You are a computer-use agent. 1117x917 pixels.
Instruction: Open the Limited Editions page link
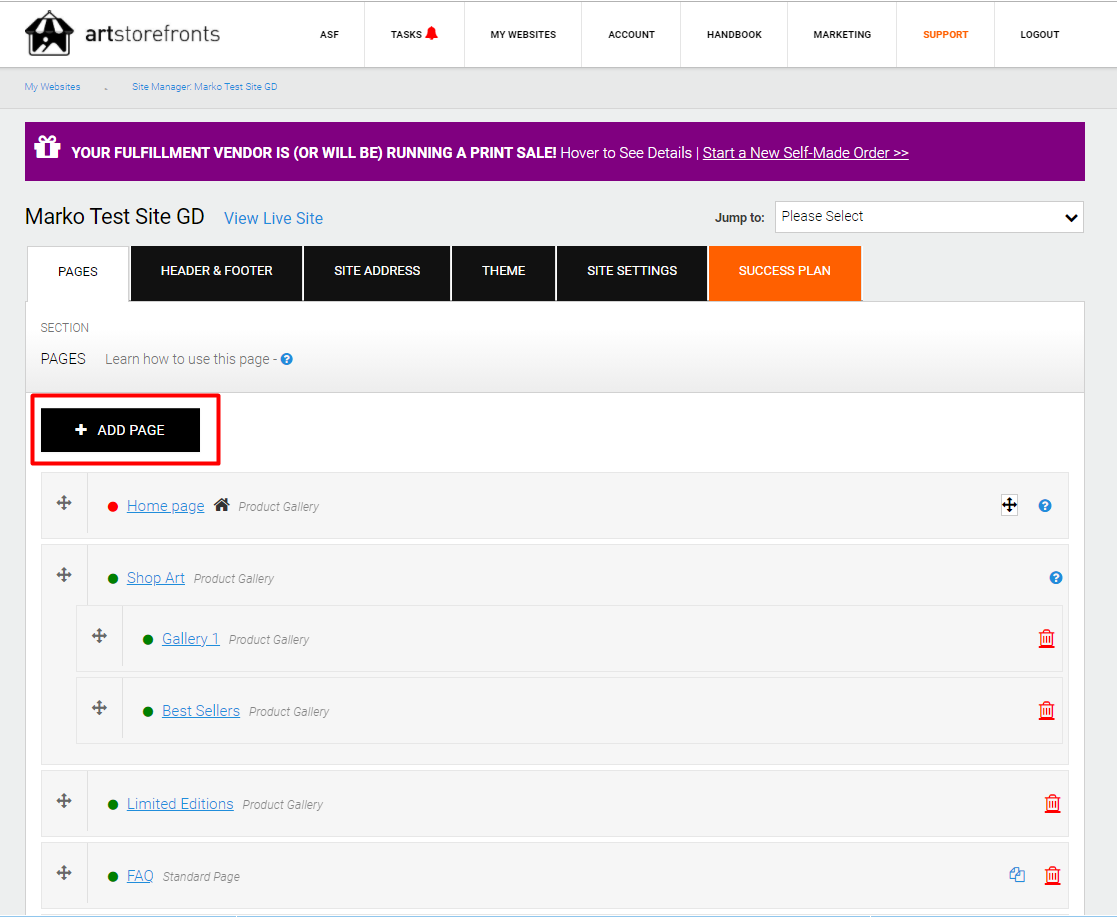coord(180,804)
